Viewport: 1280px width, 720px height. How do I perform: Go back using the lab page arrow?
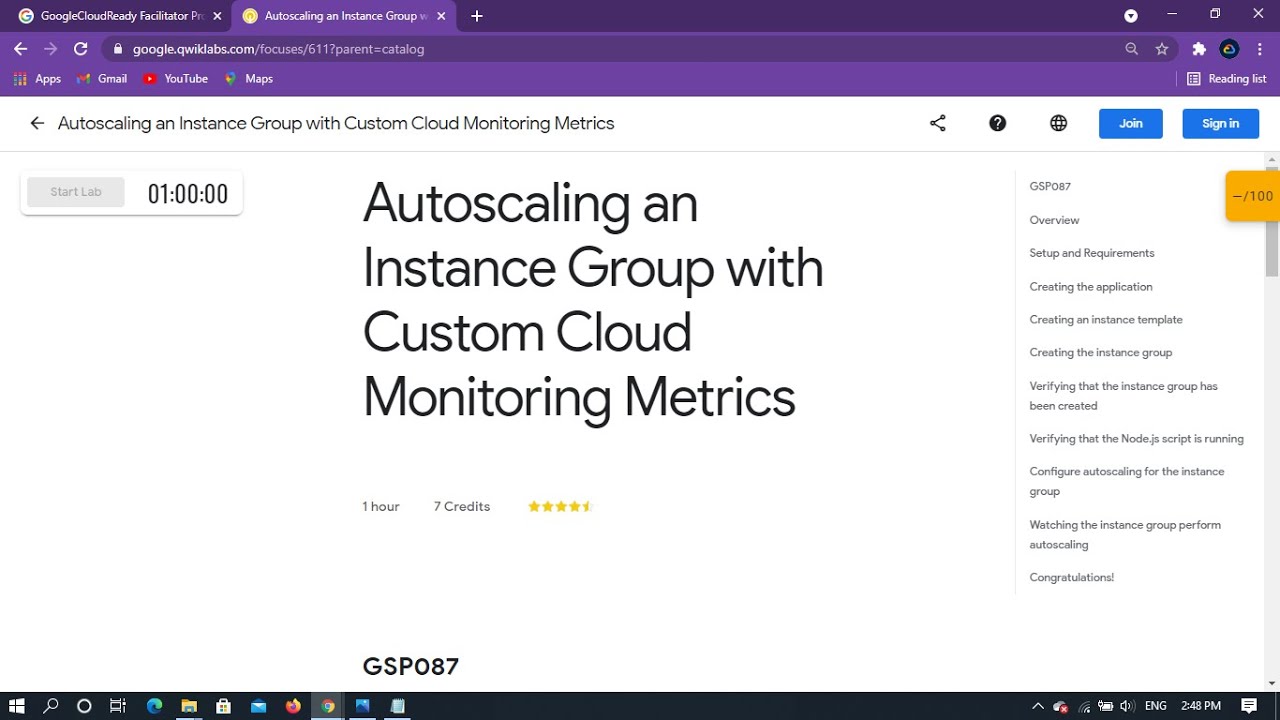[37, 123]
